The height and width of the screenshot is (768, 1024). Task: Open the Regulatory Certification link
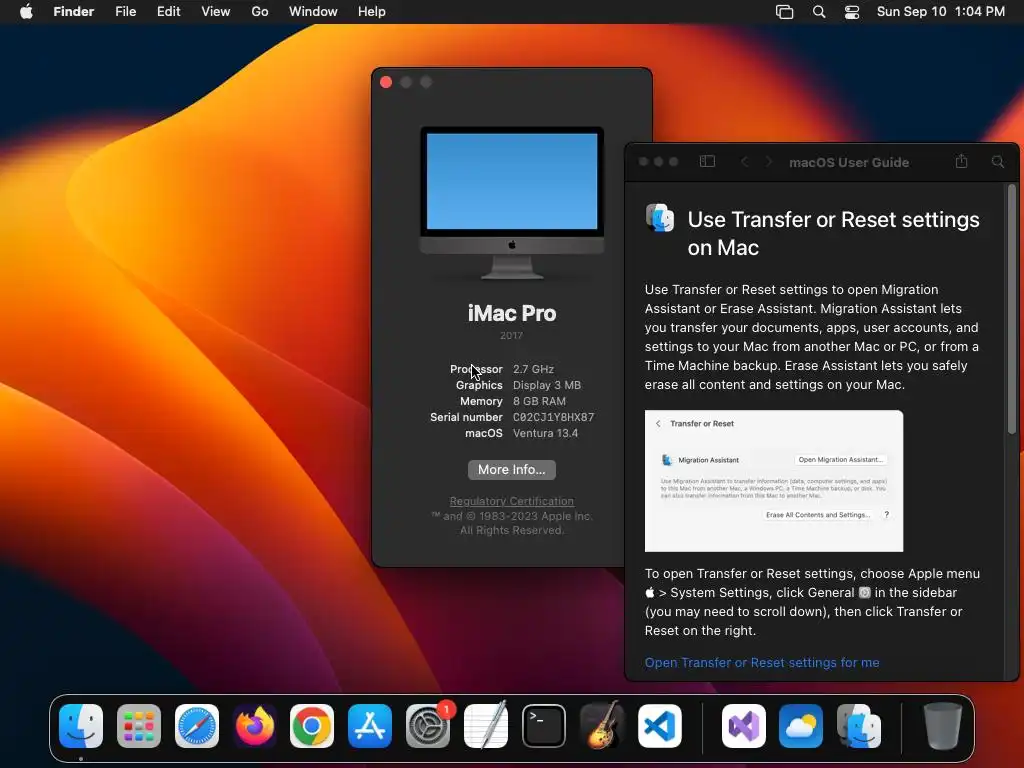512,501
